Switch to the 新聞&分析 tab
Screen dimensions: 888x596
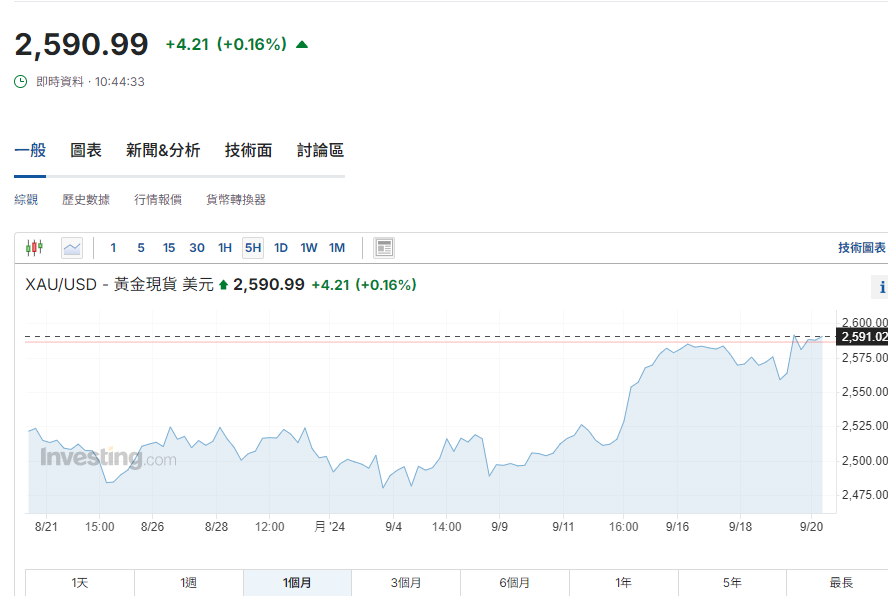[164, 150]
